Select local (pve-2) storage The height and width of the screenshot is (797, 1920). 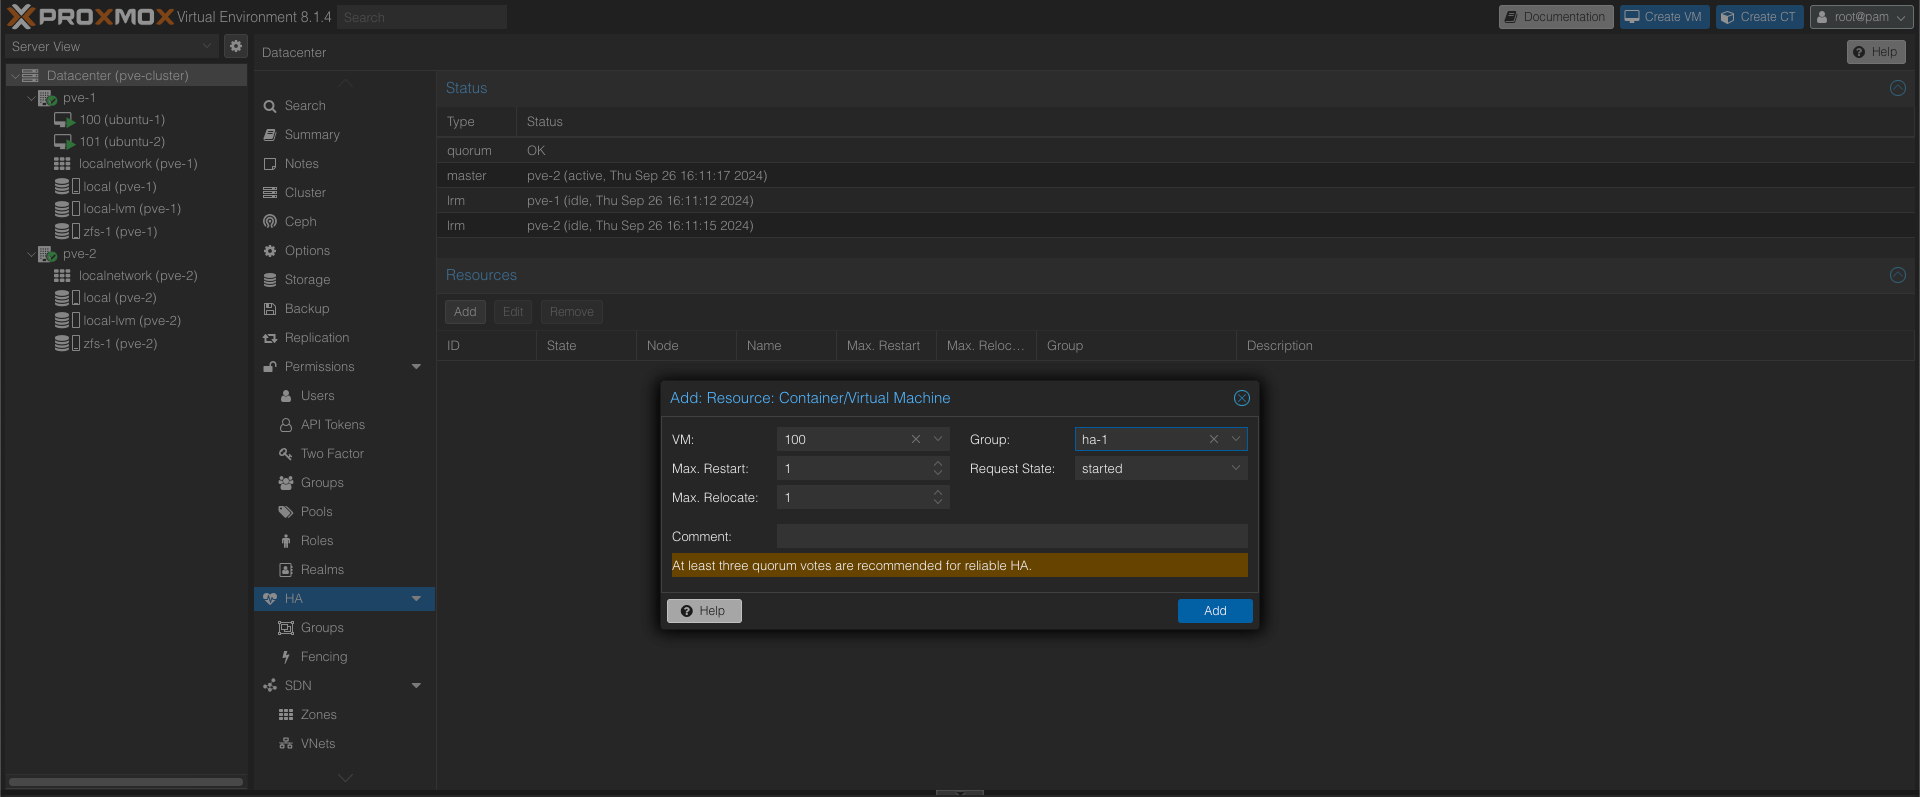(119, 297)
